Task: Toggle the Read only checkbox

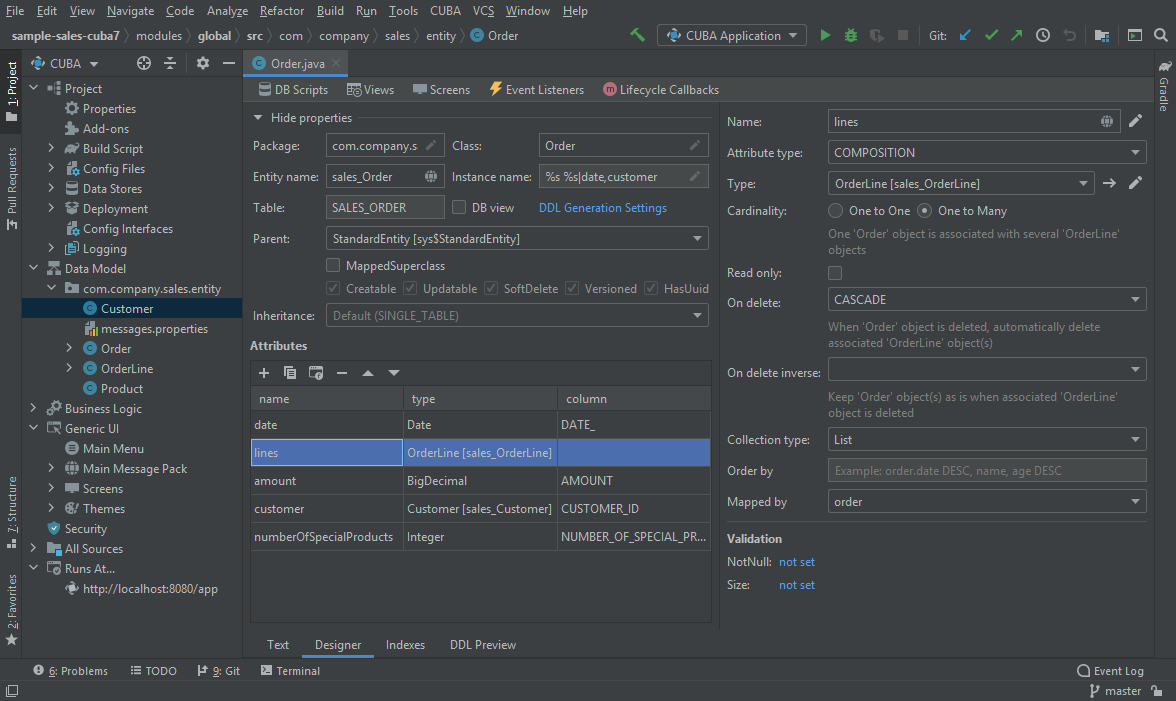Action: tap(835, 273)
